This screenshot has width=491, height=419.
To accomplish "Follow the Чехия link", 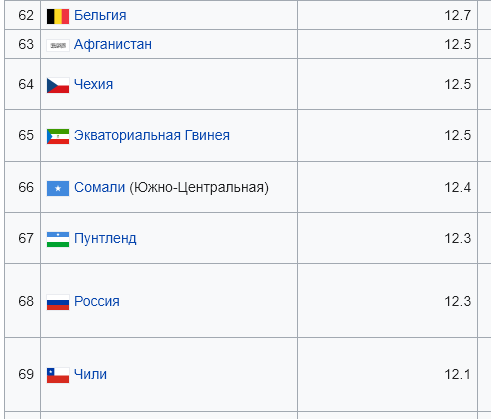I will pyautogui.click(x=93, y=84).
